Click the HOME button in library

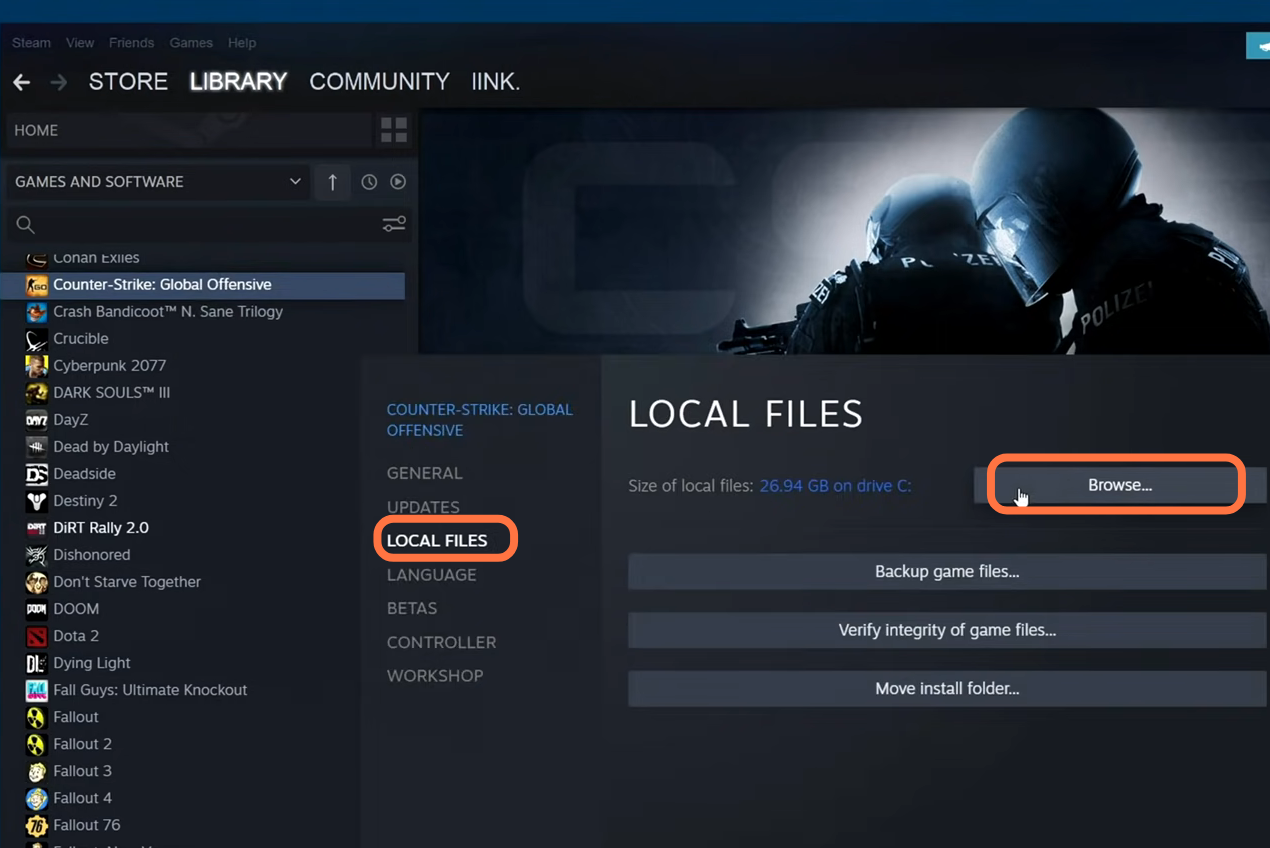click(189, 130)
